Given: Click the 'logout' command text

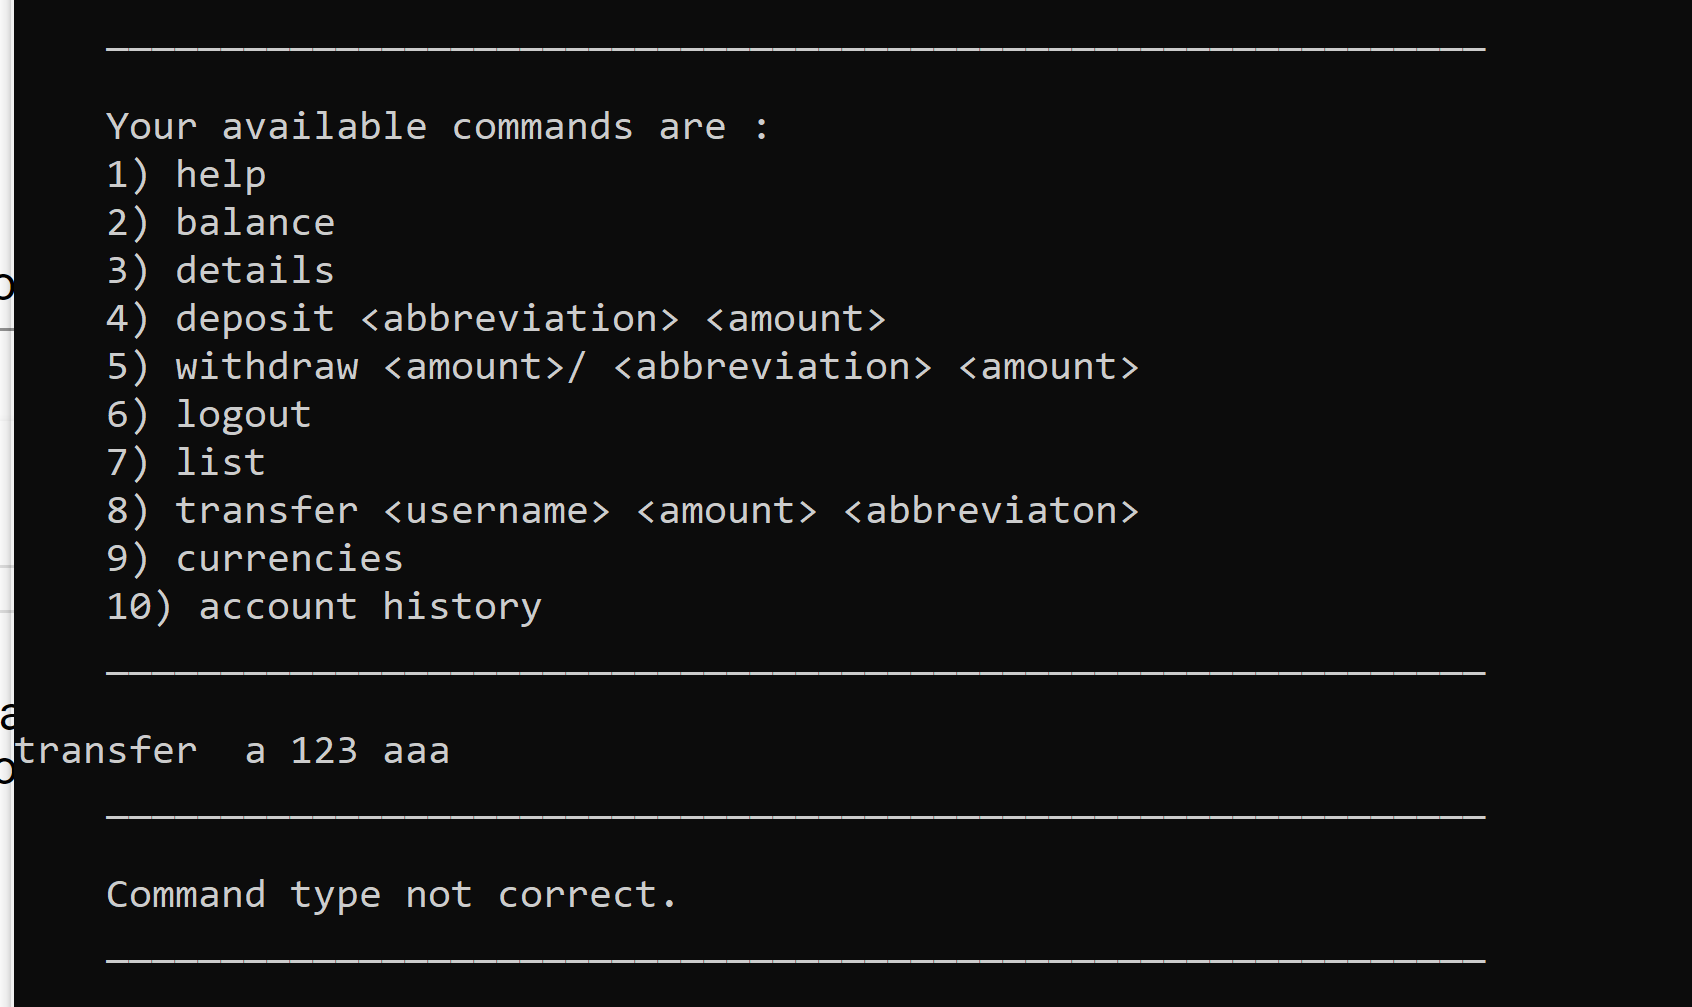Looking at the screenshot, I should point(243,415).
